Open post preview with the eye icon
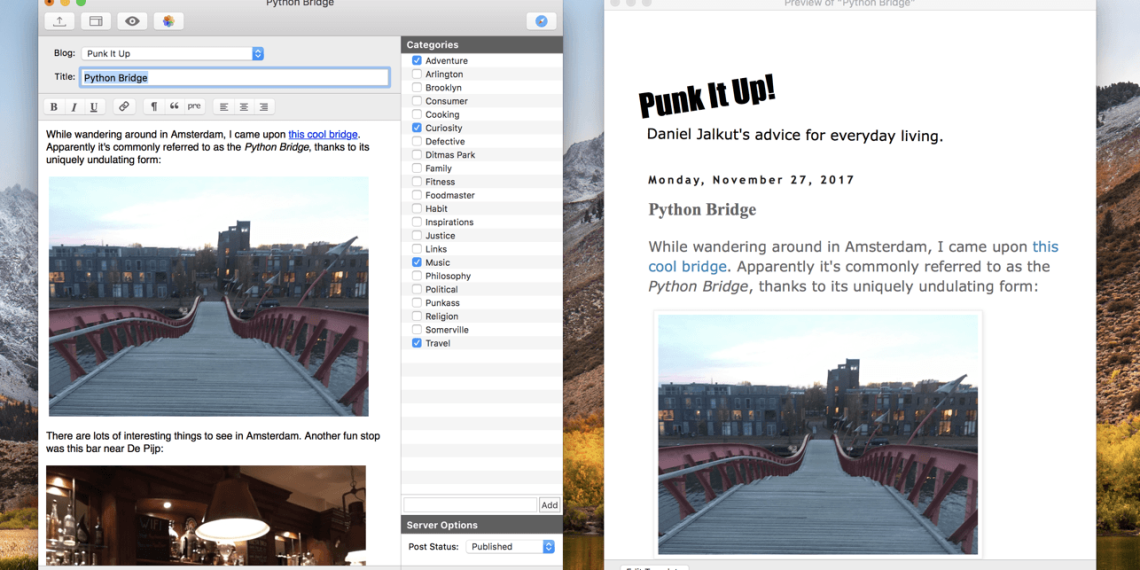 [x=132, y=21]
